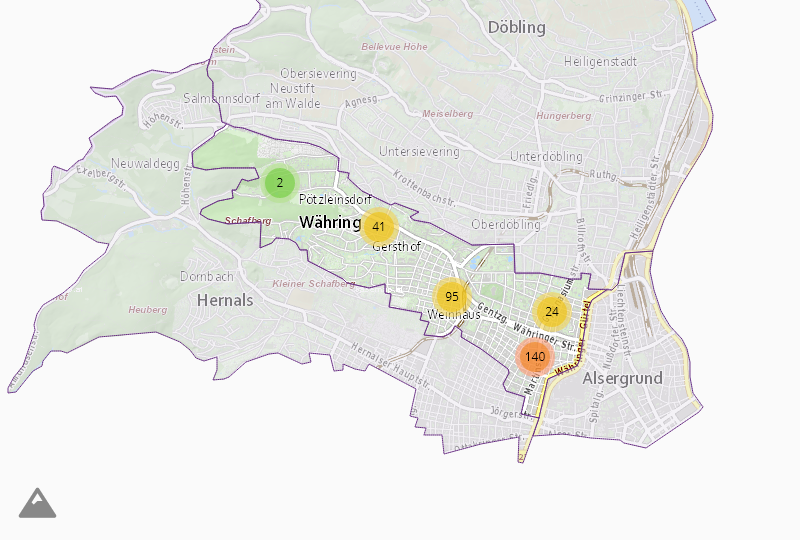The width and height of the screenshot is (800, 540).
Task: Toggle the mountain terrain basemap icon
Action: pos(38,503)
